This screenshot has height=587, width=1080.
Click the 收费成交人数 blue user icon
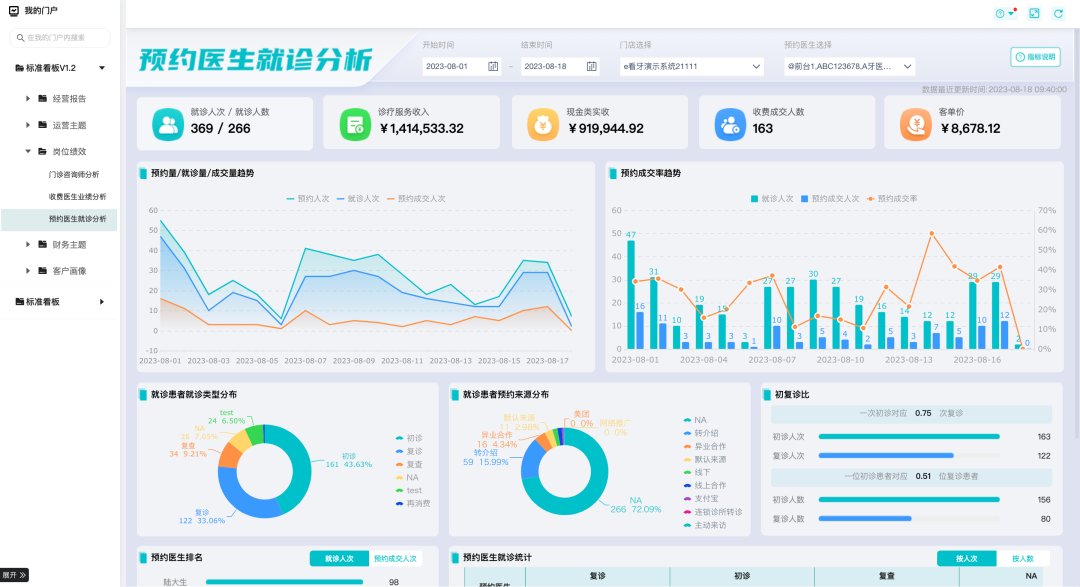pyautogui.click(x=730, y=125)
